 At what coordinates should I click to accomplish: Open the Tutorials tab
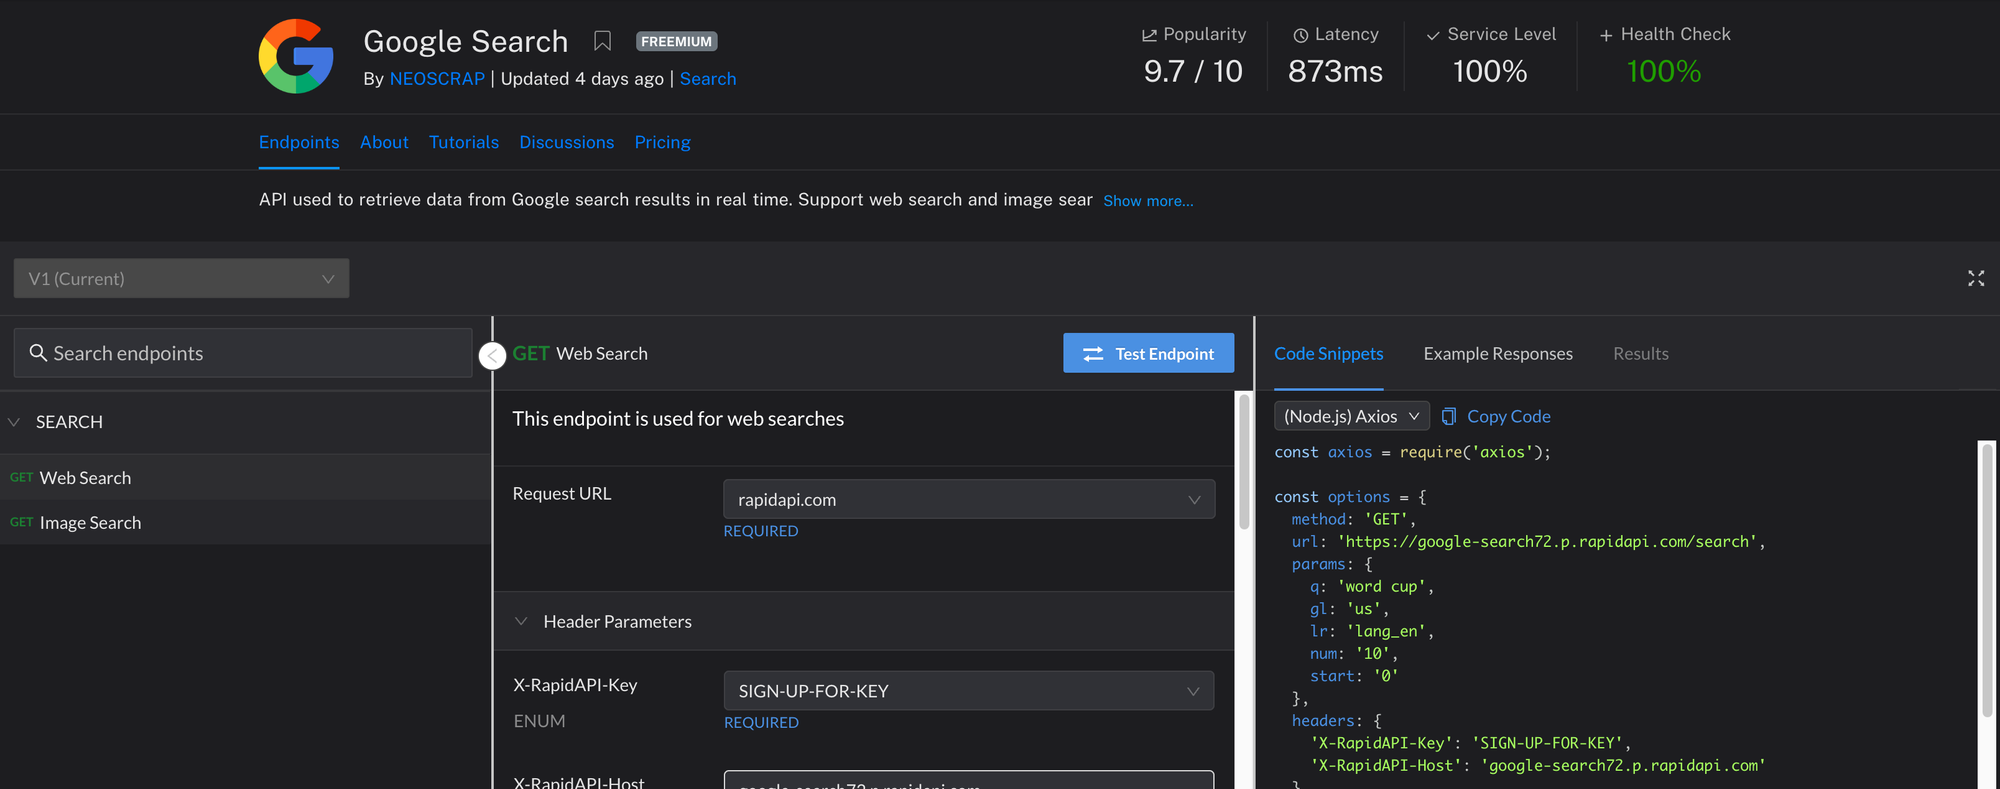click(x=464, y=142)
